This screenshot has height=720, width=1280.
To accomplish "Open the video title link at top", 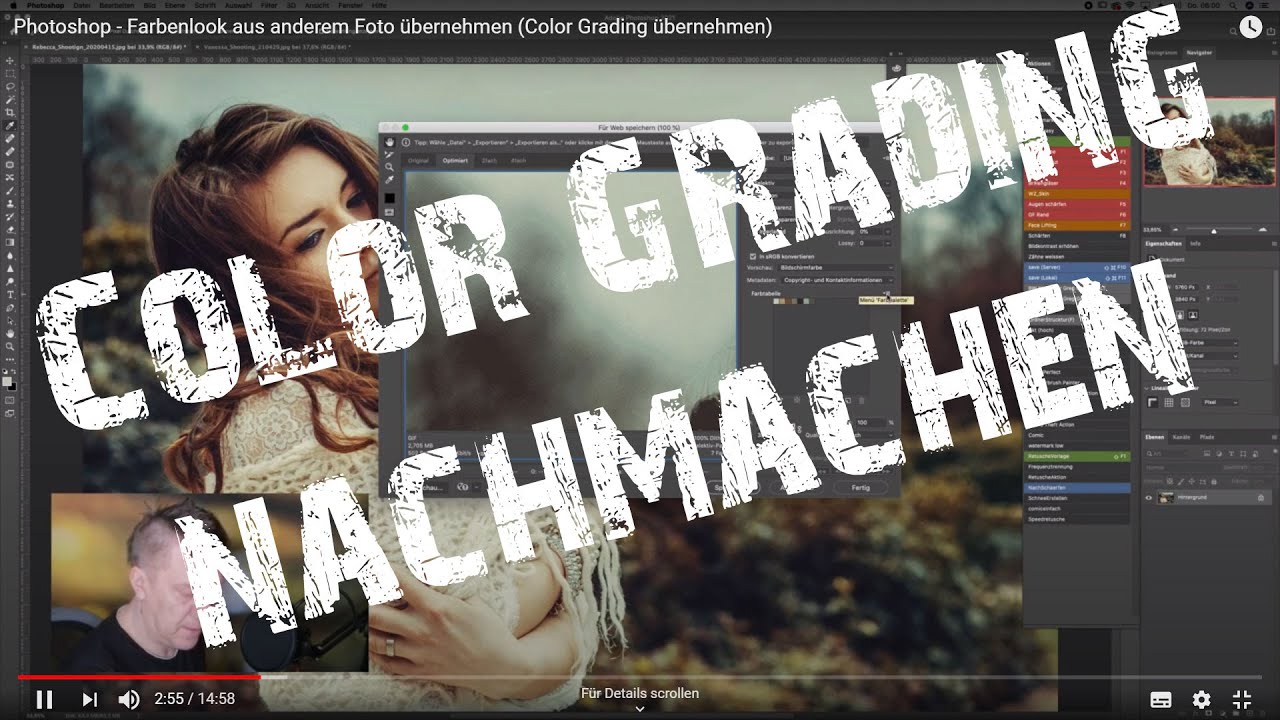I will [x=393, y=27].
